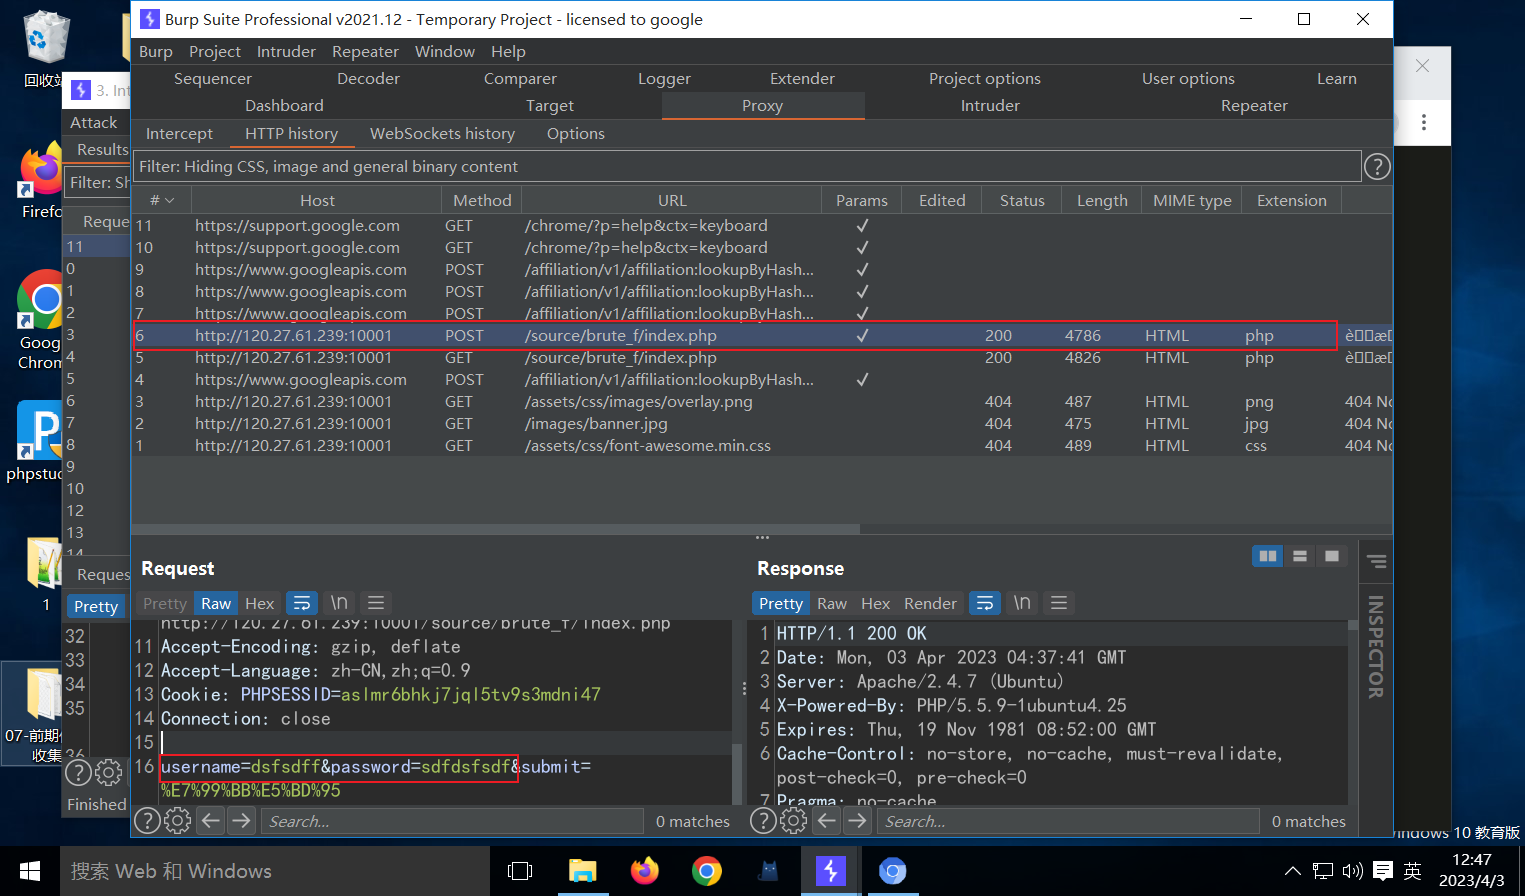The height and width of the screenshot is (896, 1525).
Task: Toggle request word wrap icon
Action: coord(302,603)
